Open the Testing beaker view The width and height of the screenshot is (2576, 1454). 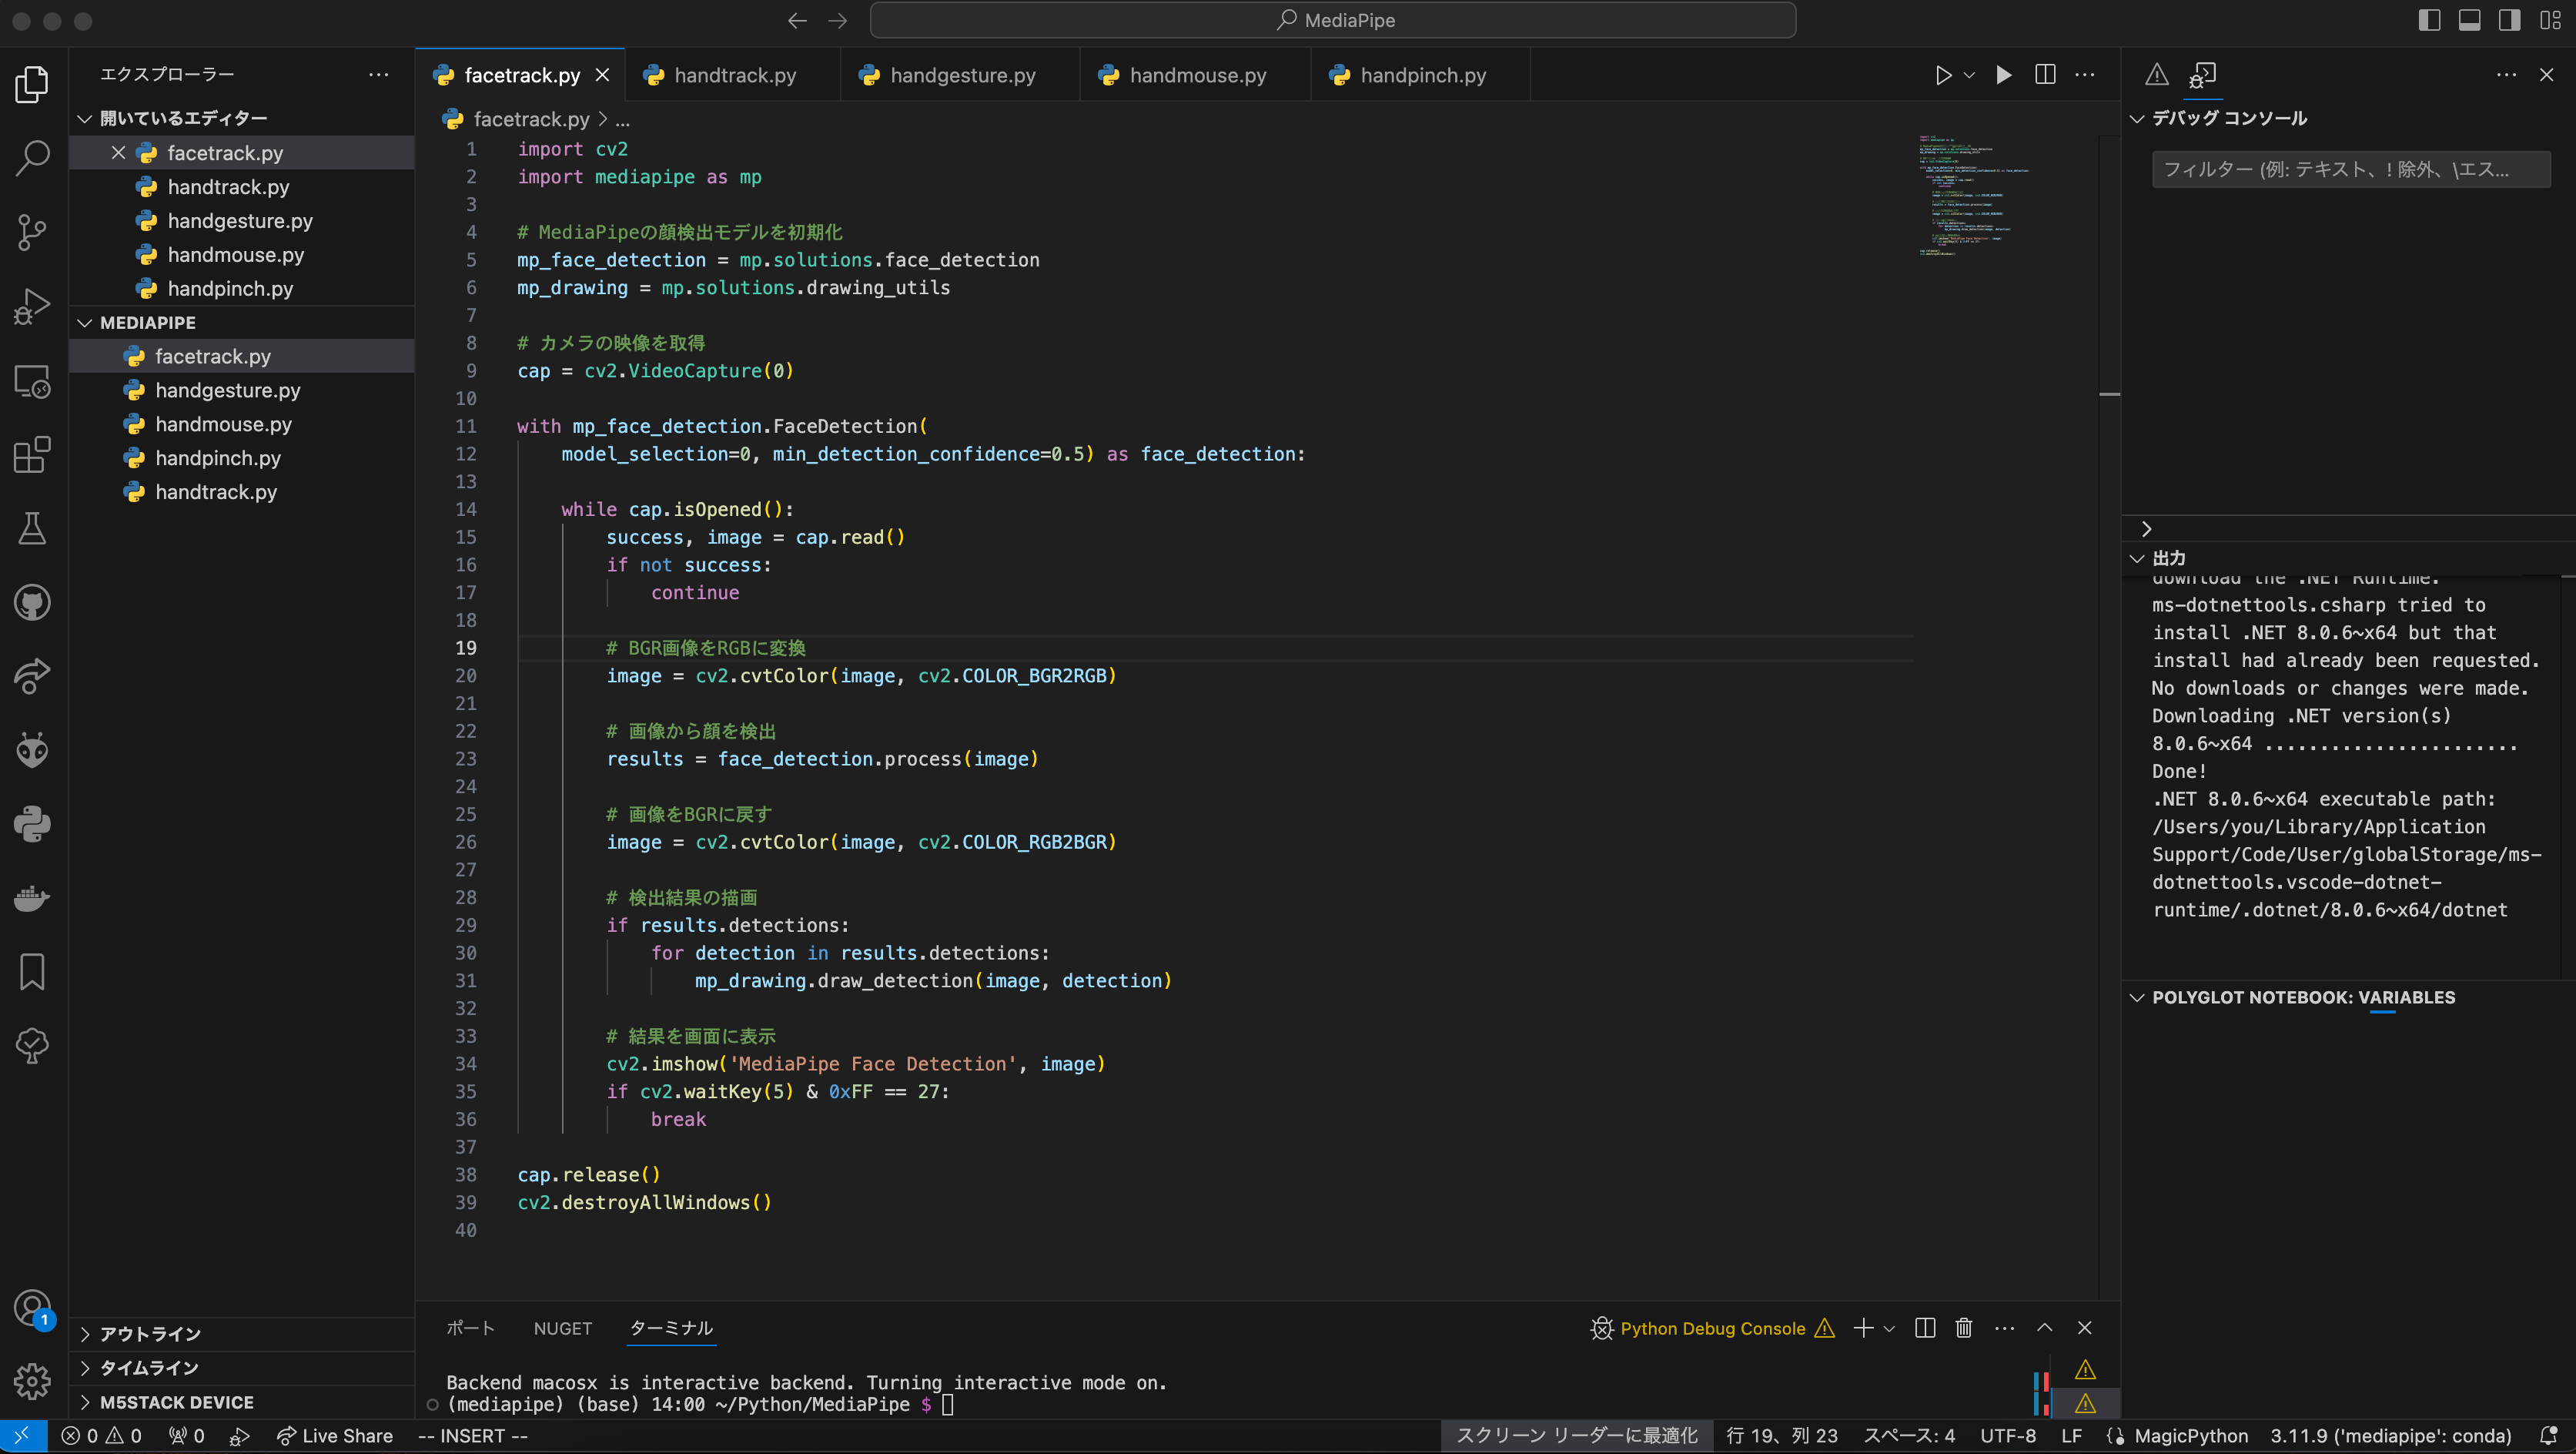(32, 528)
